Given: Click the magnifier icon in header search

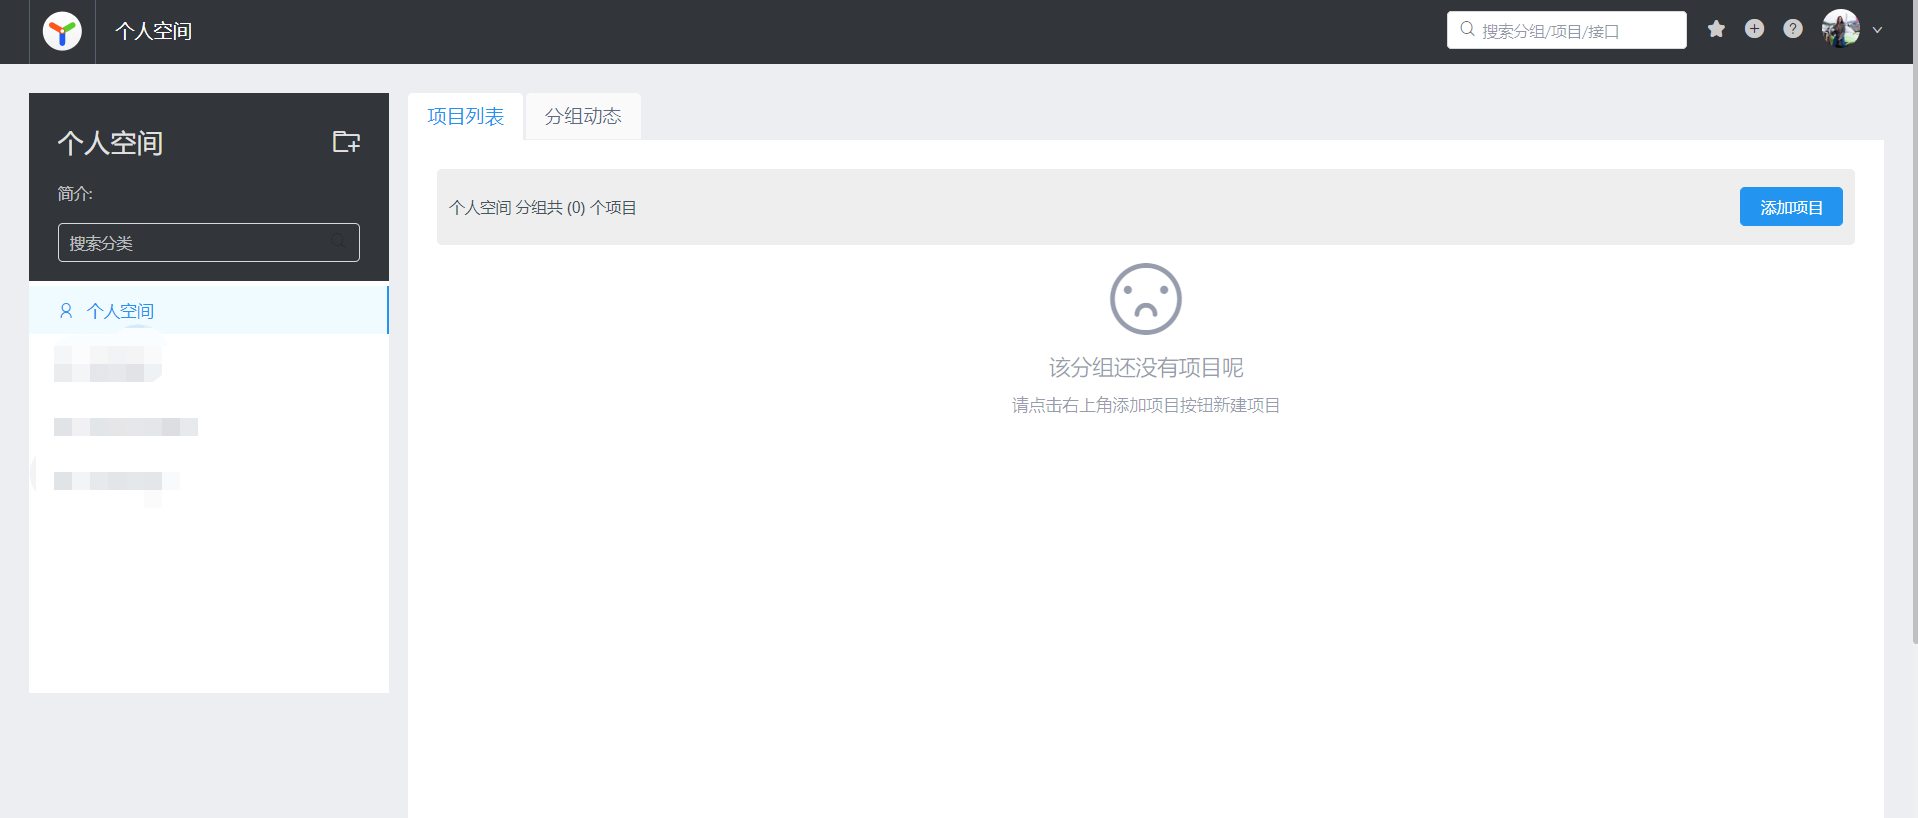Looking at the screenshot, I should (x=1467, y=29).
